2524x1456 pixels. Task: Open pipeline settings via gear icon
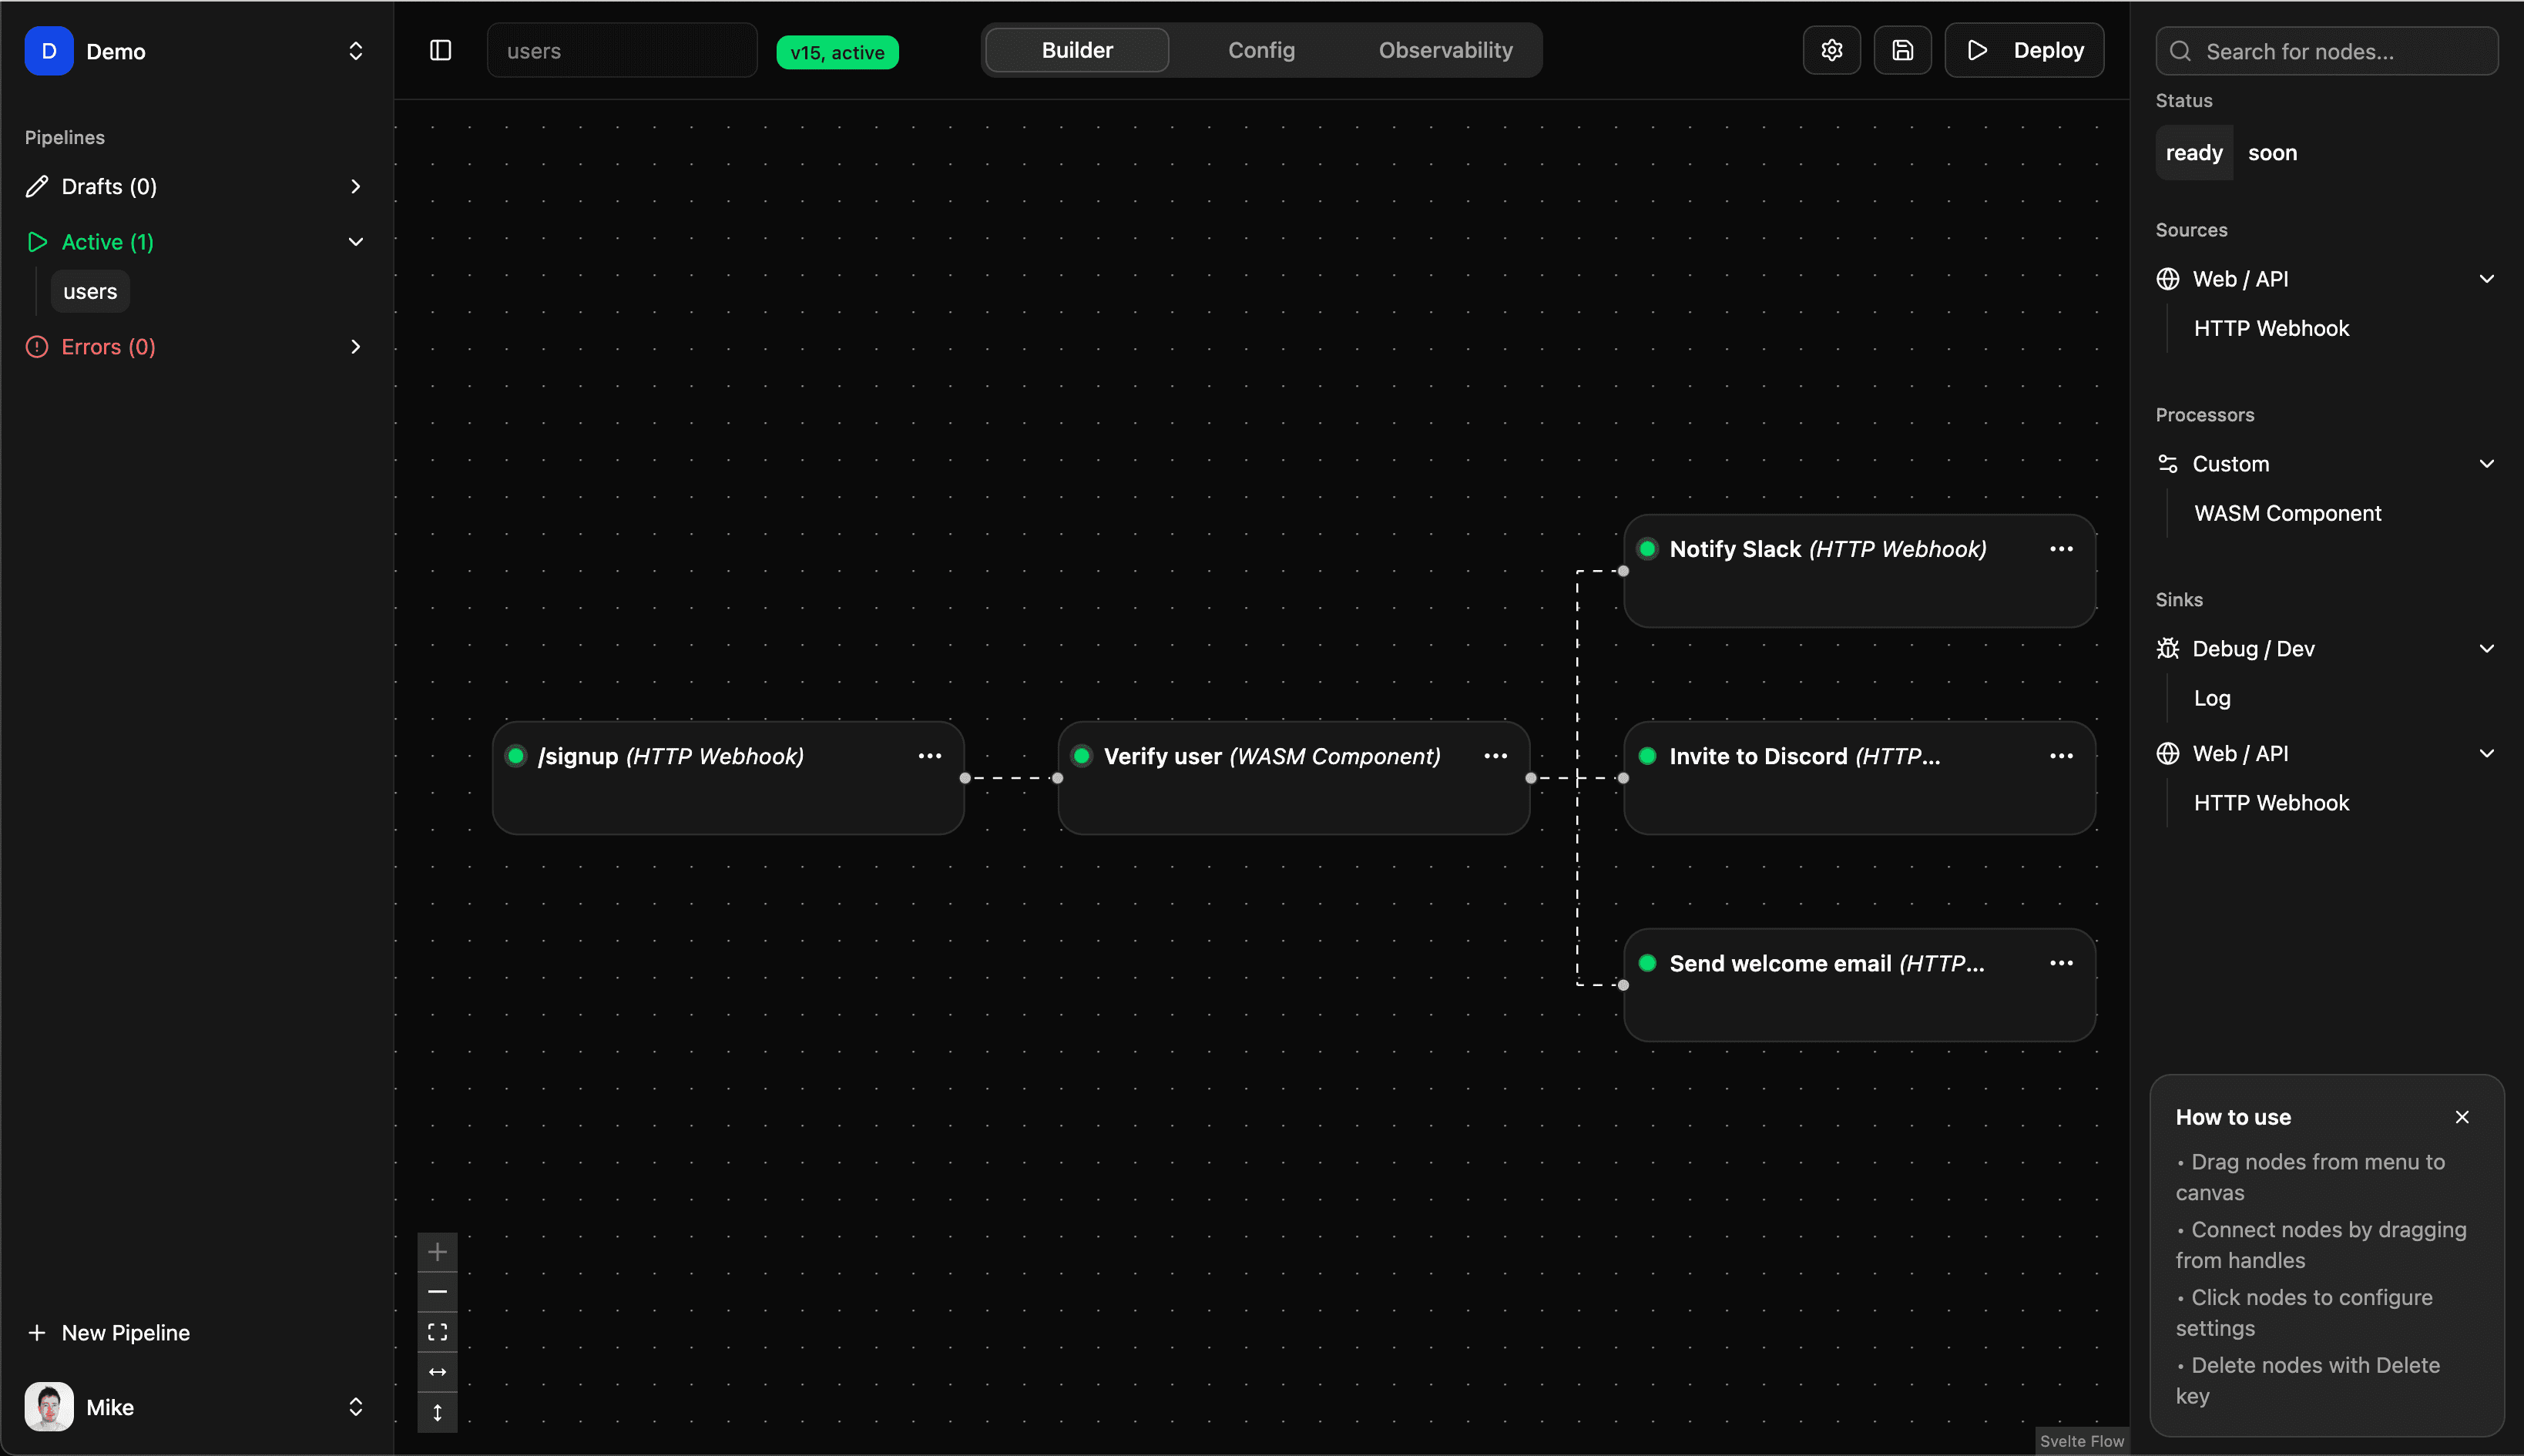1831,50
